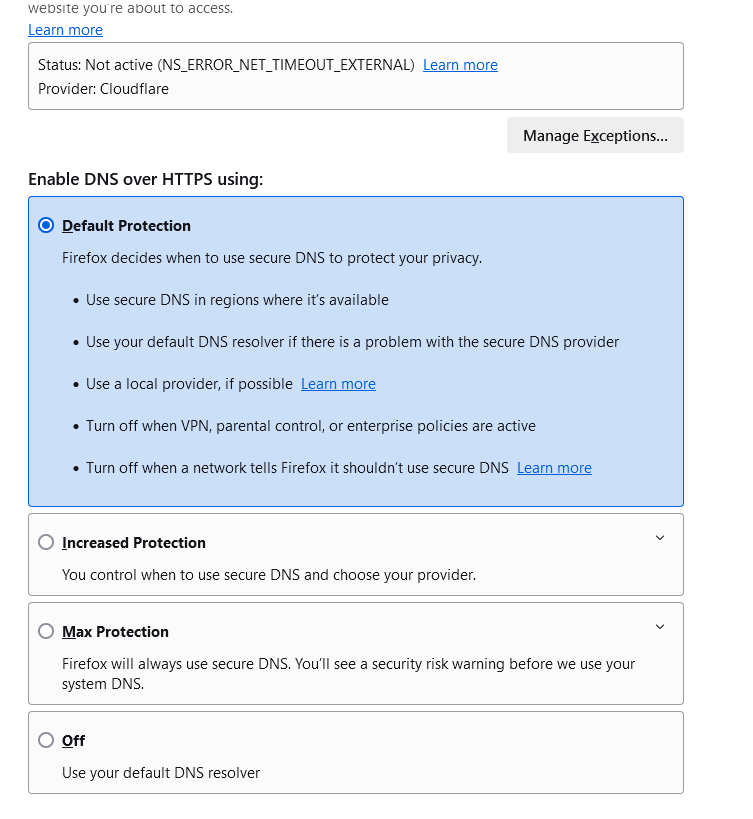Open Learn more about network disabling secure DNS
This screenshot has height=819, width=753.
click(554, 468)
